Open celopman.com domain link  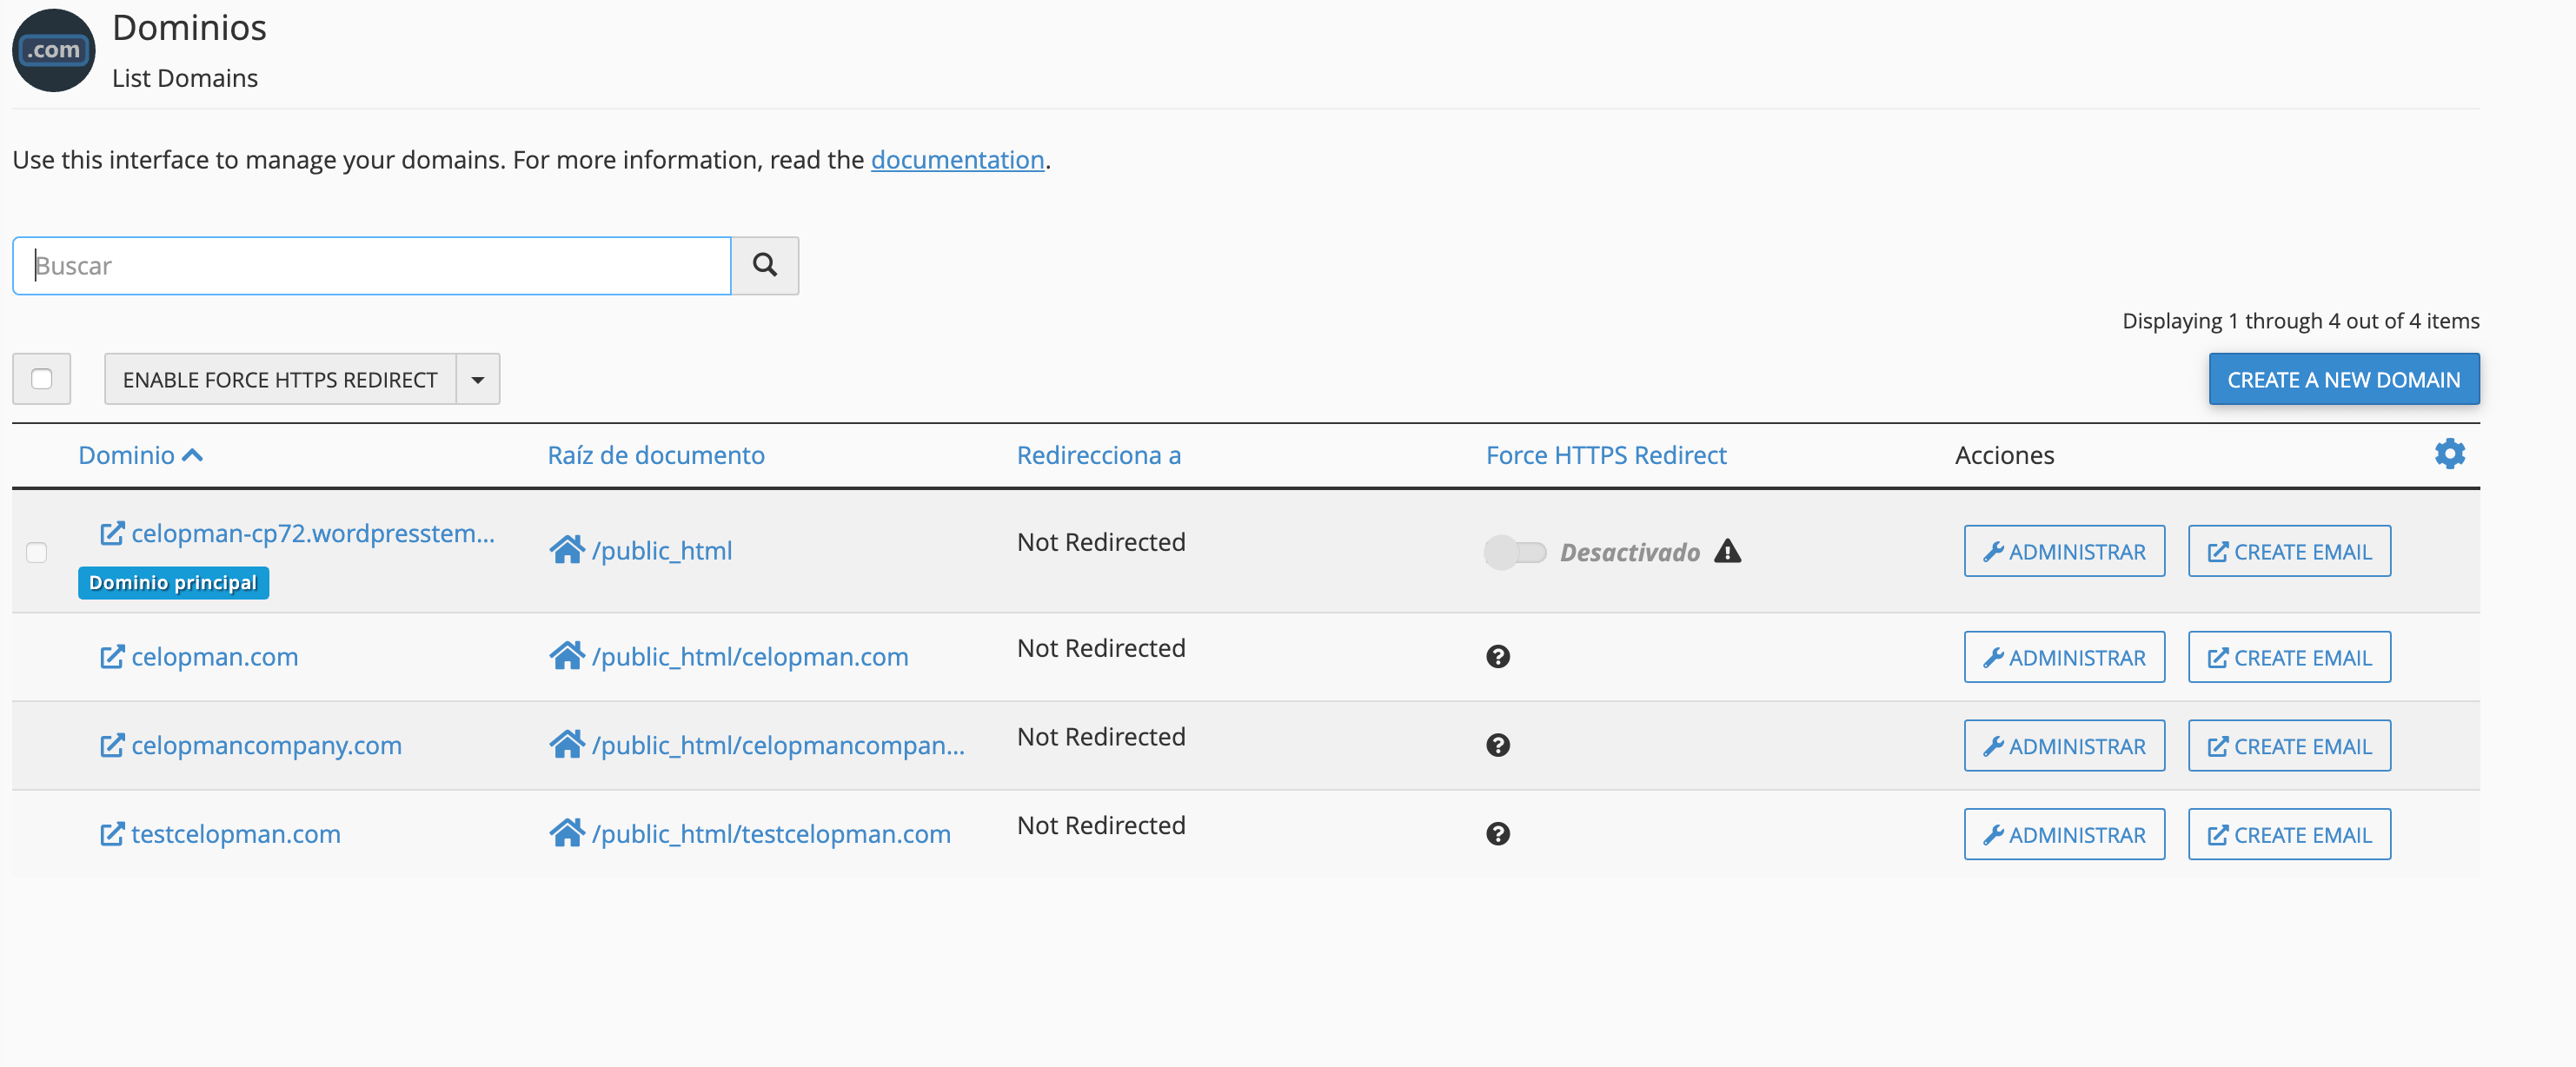tap(215, 657)
